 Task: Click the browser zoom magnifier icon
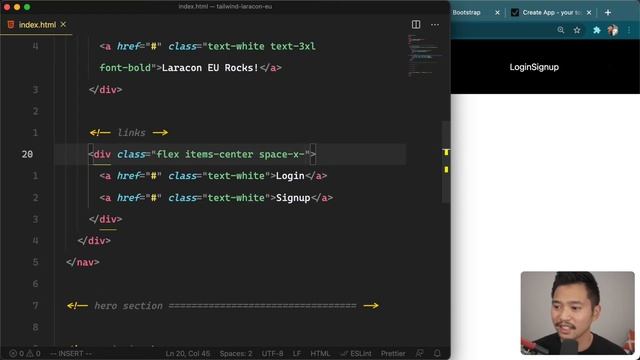[561, 30]
